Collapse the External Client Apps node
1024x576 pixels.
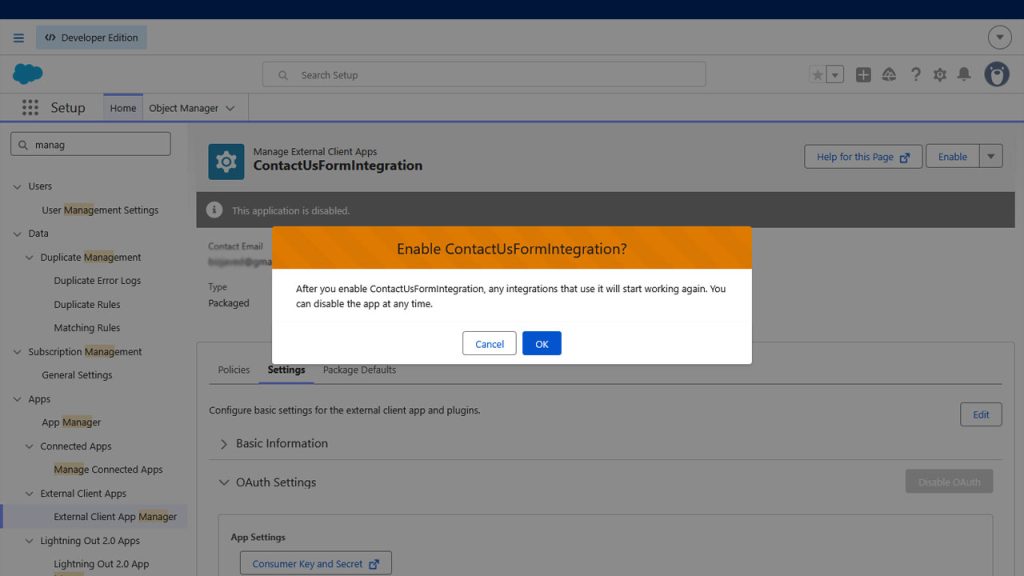tap(29, 494)
